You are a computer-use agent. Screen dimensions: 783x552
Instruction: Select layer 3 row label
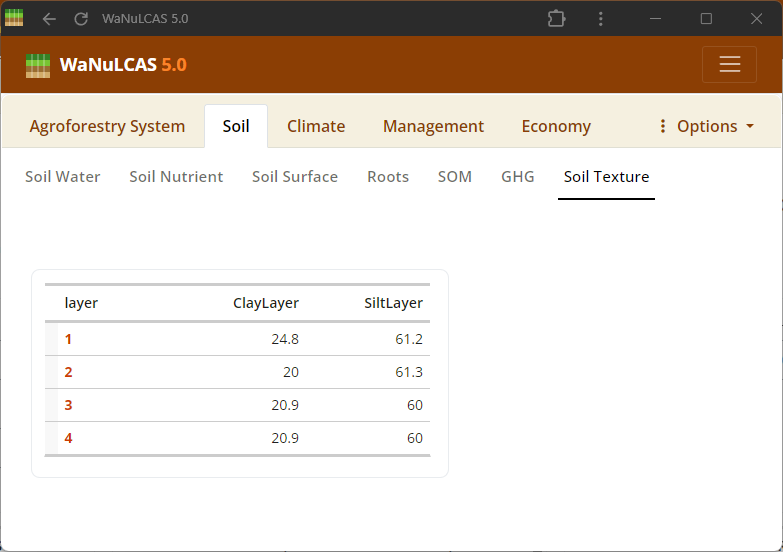click(68, 405)
